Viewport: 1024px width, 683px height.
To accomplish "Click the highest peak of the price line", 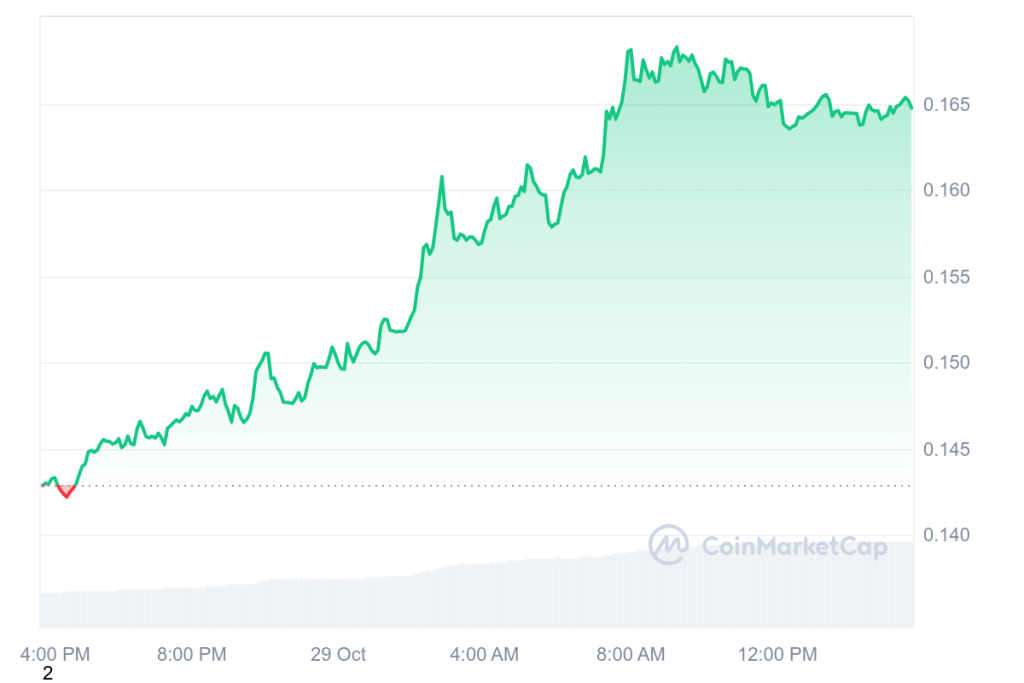I will coord(677,47).
